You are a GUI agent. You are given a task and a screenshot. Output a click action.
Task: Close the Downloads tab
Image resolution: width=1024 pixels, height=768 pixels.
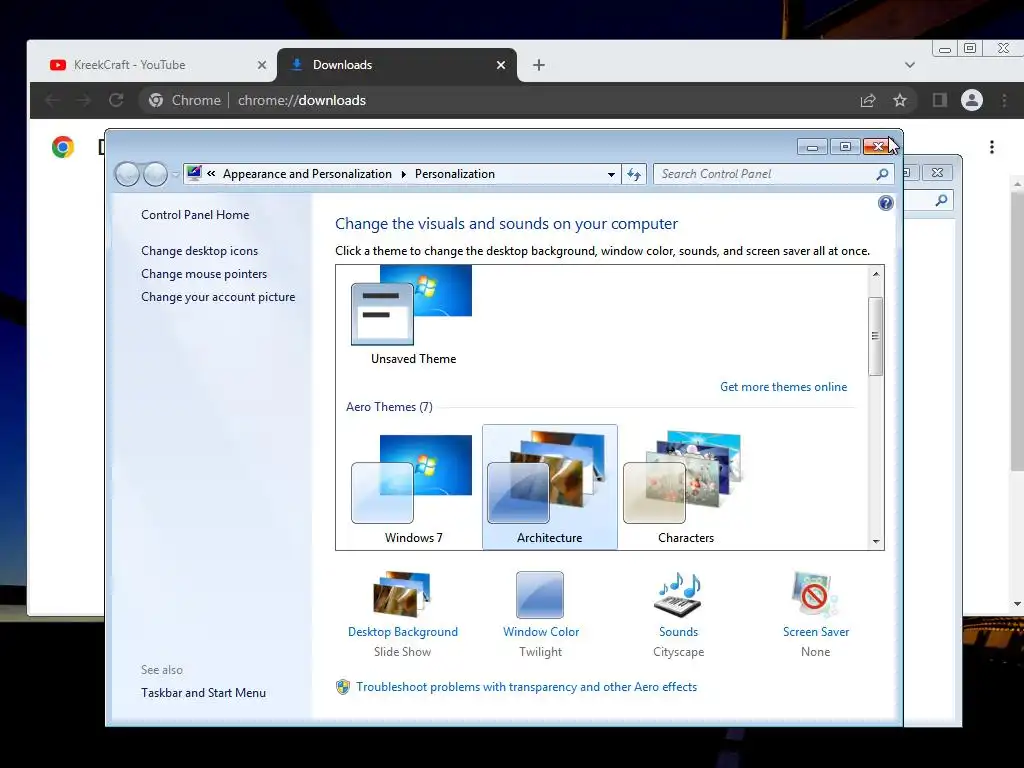click(501, 65)
